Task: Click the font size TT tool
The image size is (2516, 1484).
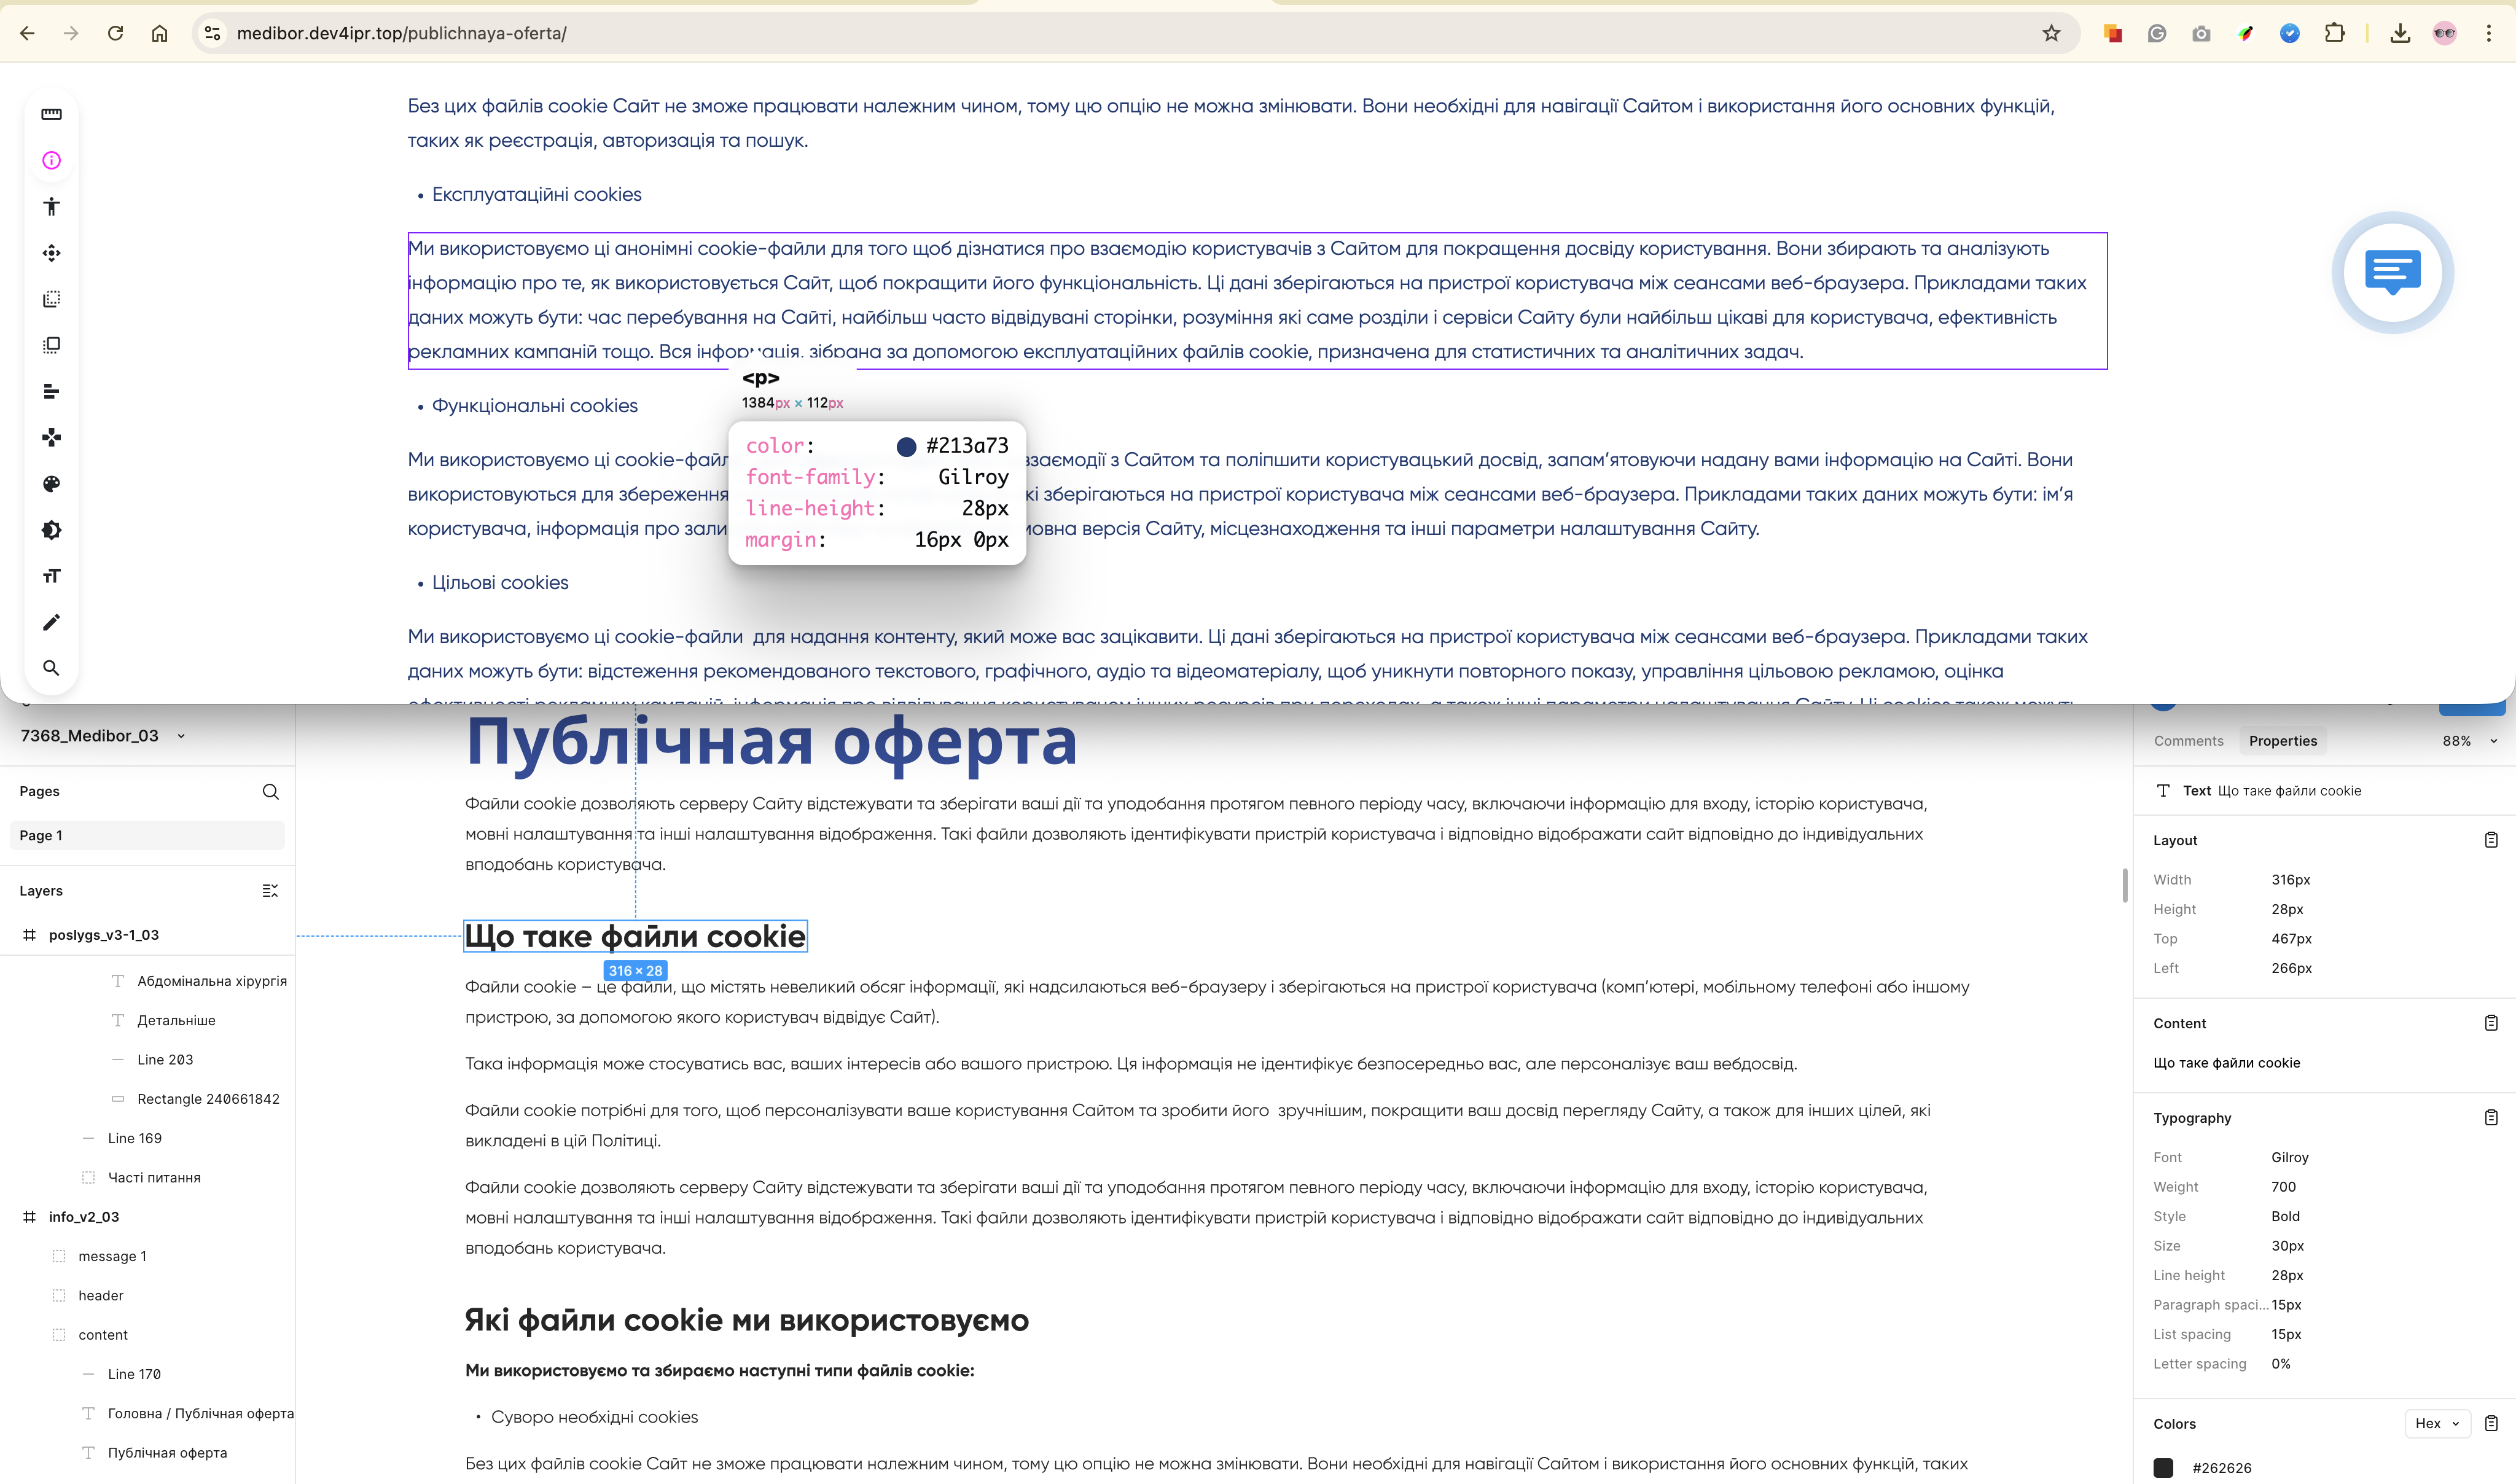Action: [51, 576]
